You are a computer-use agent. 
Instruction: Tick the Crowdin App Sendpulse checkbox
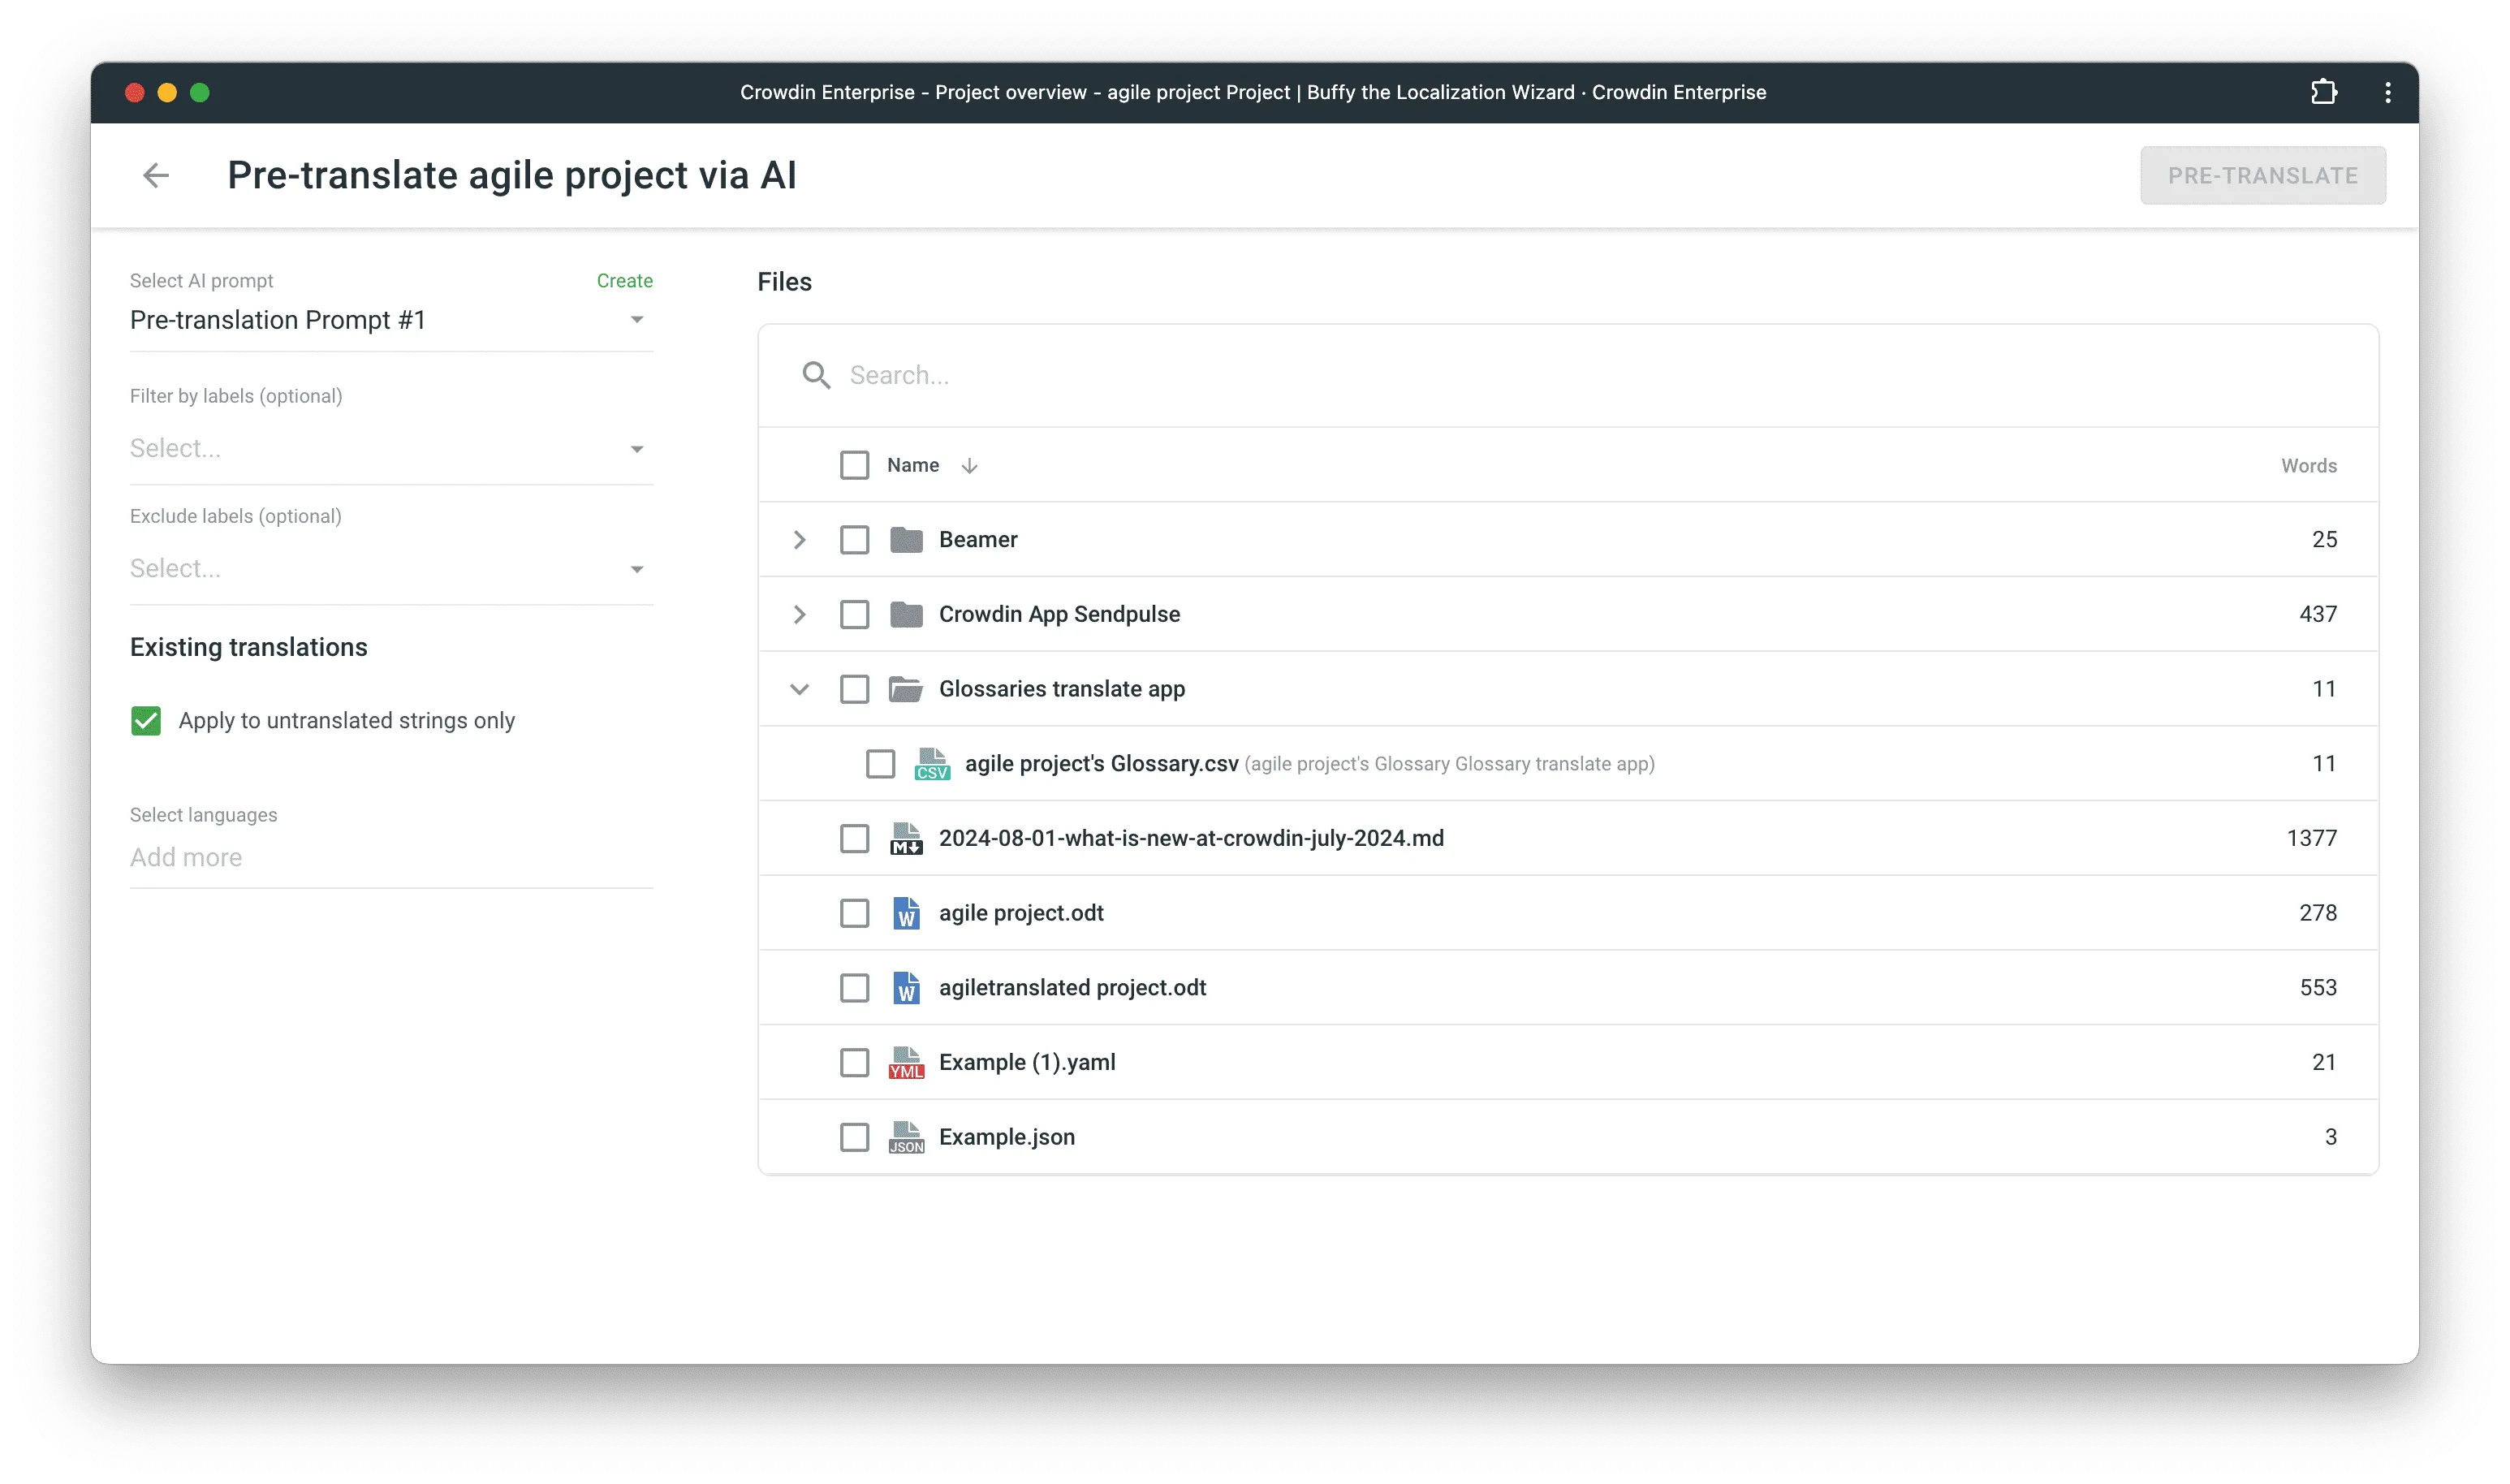pos(854,614)
